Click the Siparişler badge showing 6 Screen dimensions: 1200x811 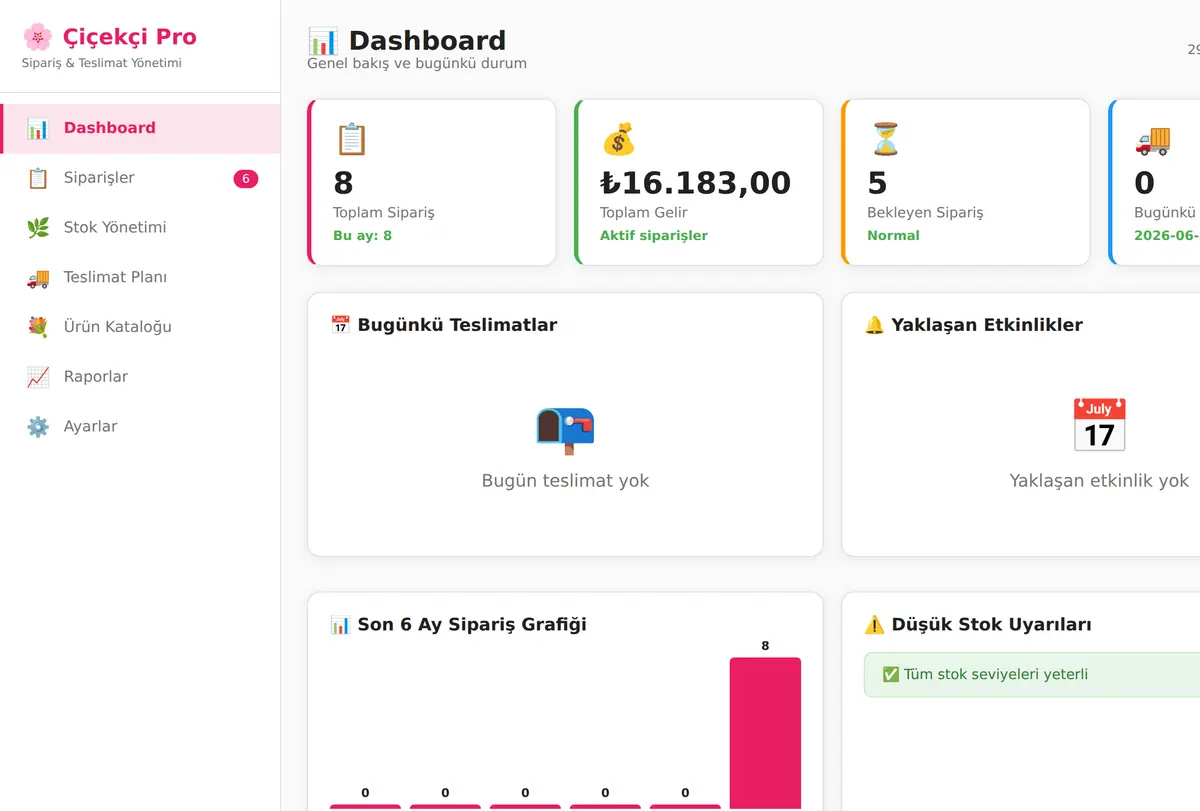point(246,179)
